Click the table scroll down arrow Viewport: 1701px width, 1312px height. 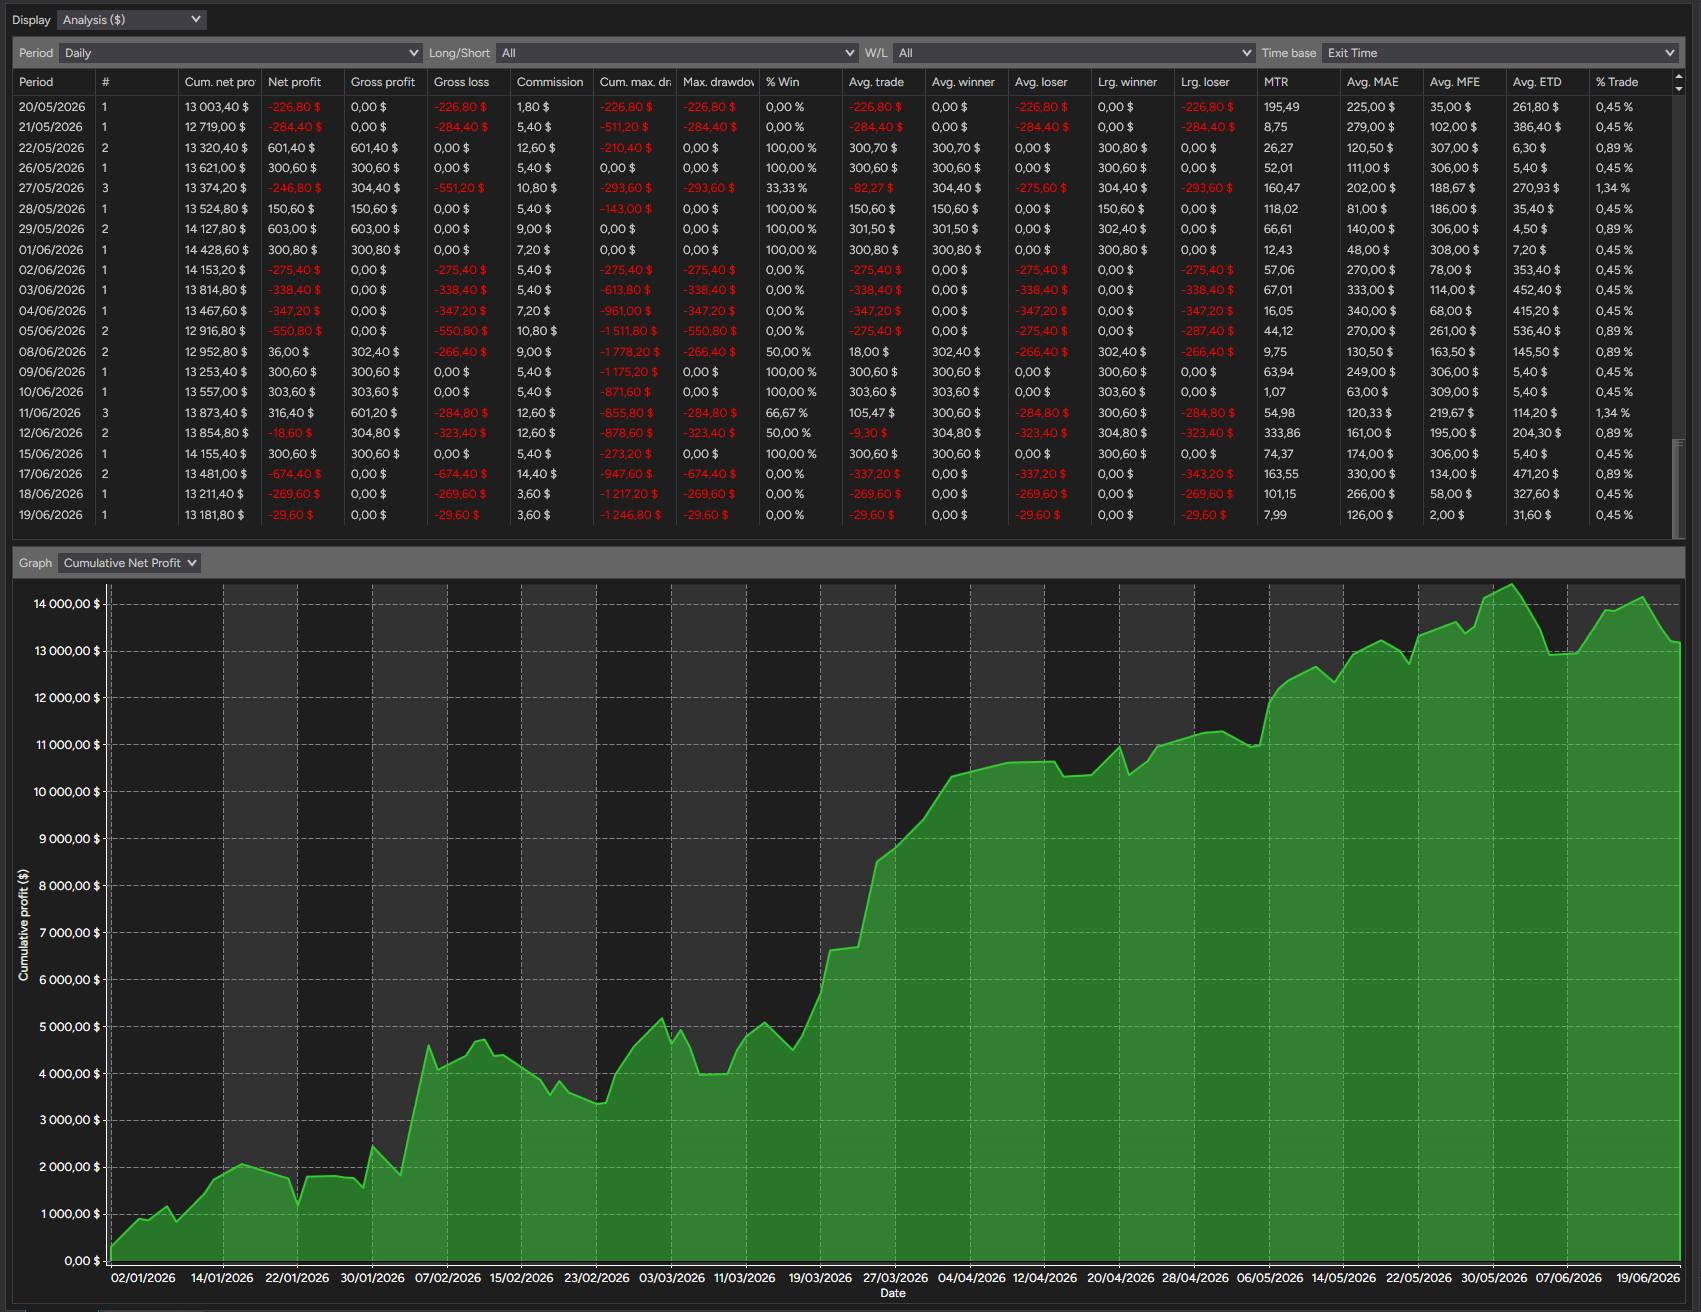1679,89
